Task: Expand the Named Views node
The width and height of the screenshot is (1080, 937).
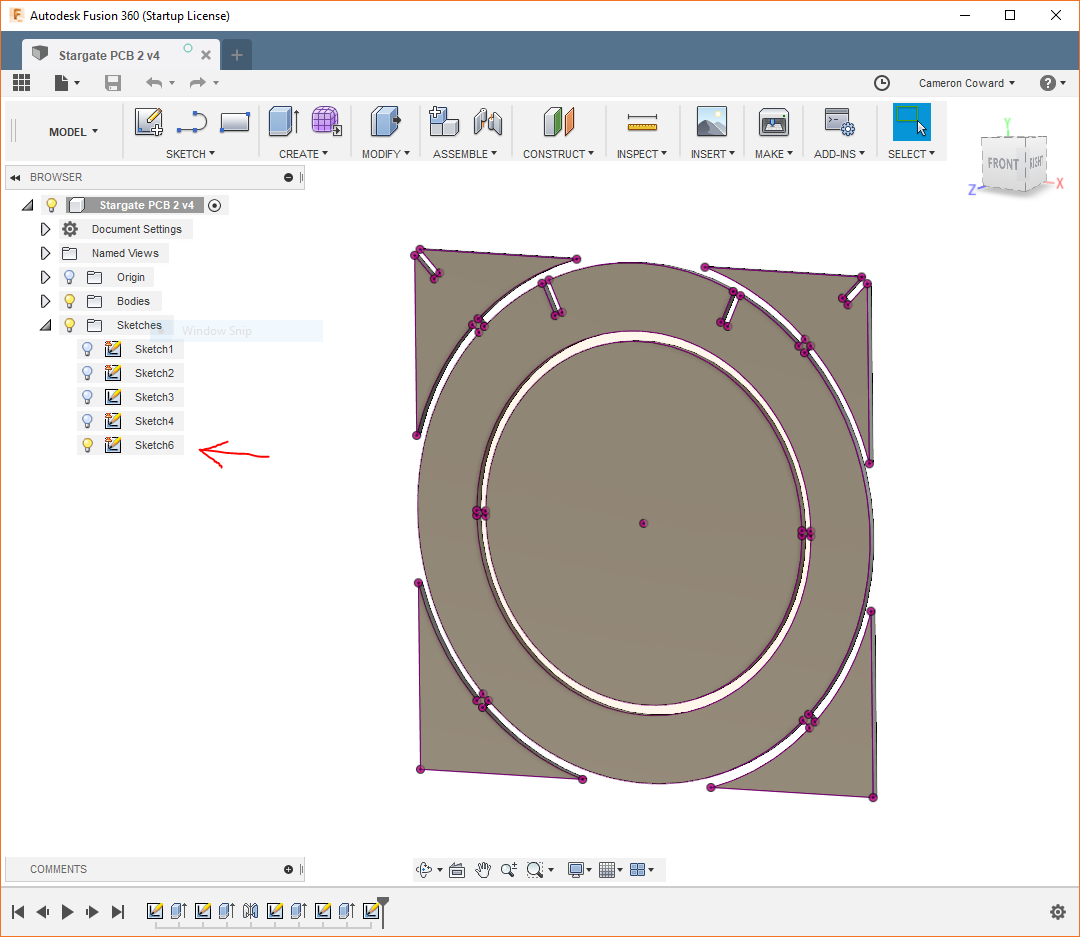Action: tap(45, 254)
